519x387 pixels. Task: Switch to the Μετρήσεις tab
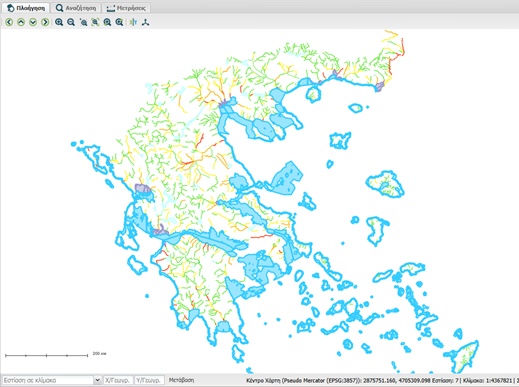click(126, 8)
